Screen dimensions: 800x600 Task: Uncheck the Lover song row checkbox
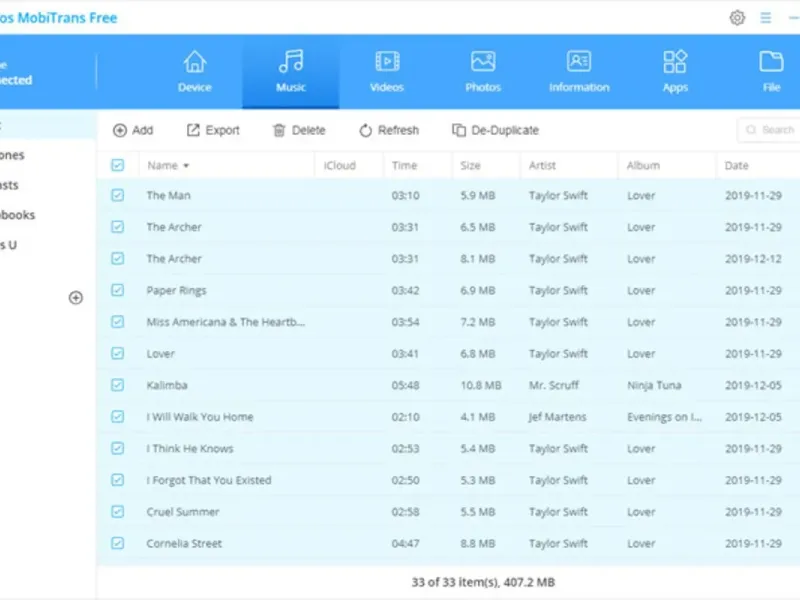coord(117,354)
